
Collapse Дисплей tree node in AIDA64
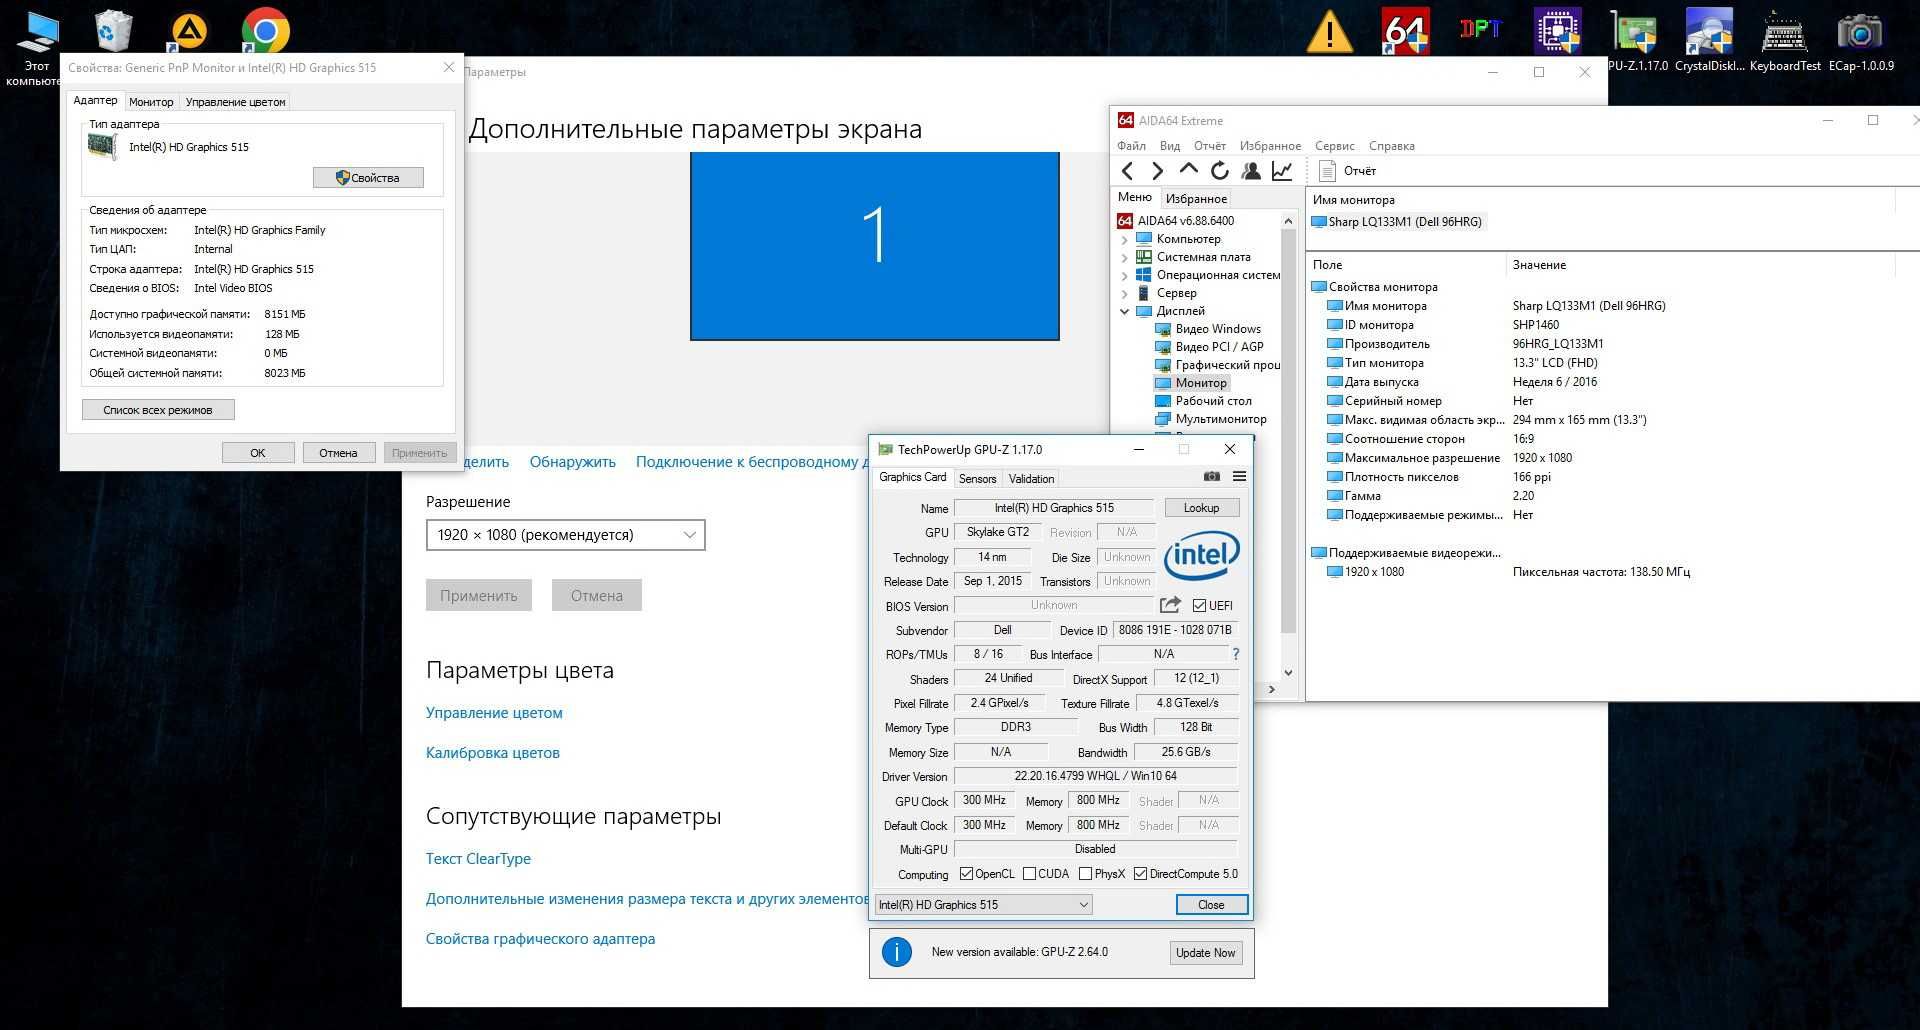[1124, 312]
